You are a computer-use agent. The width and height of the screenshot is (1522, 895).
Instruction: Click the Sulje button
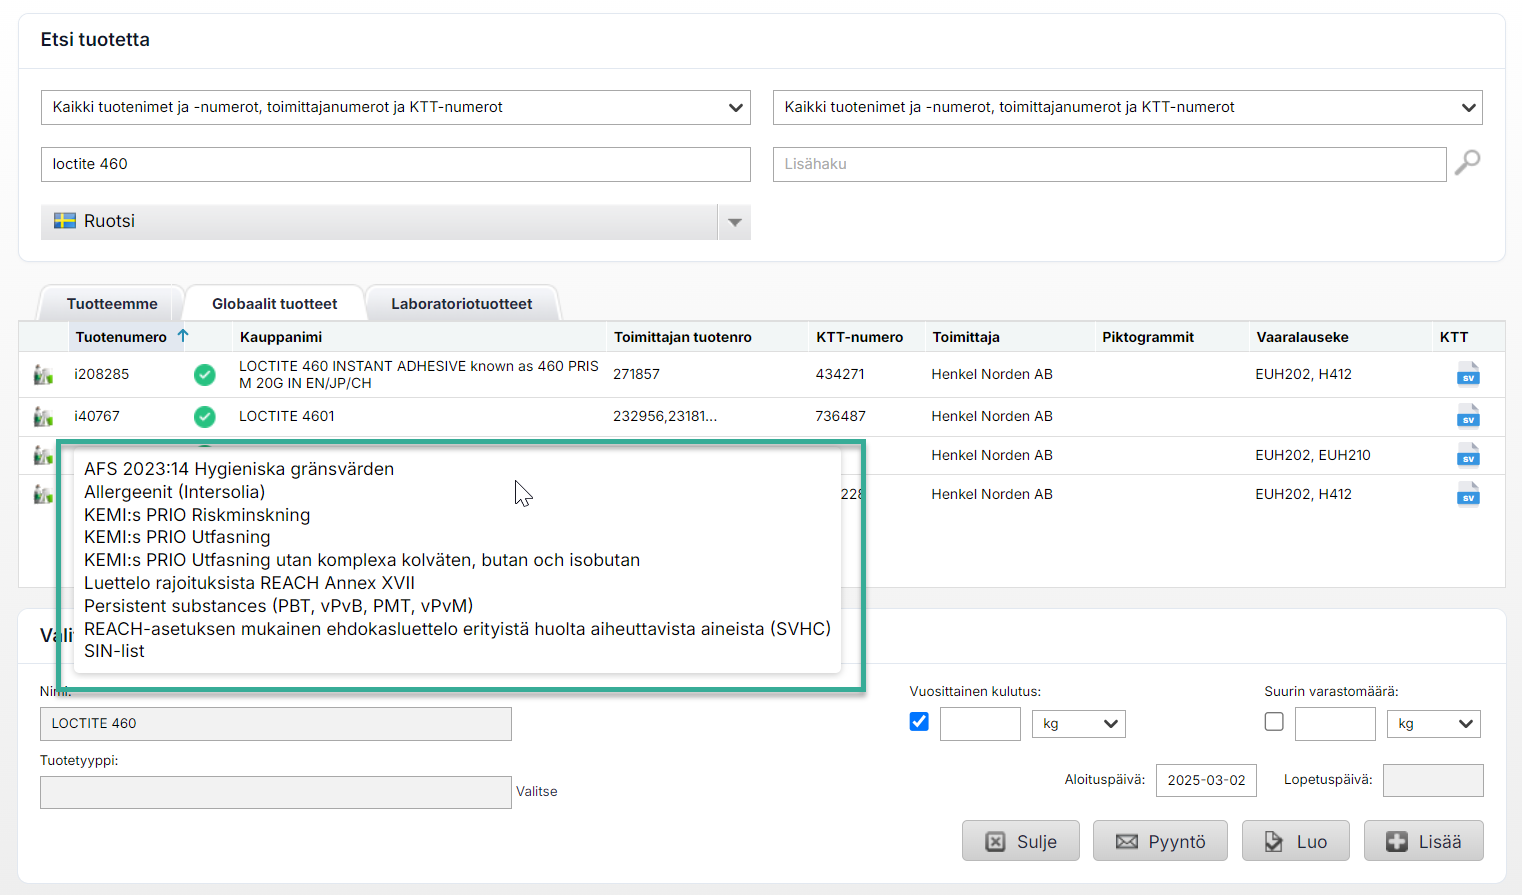click(1021, 841)
